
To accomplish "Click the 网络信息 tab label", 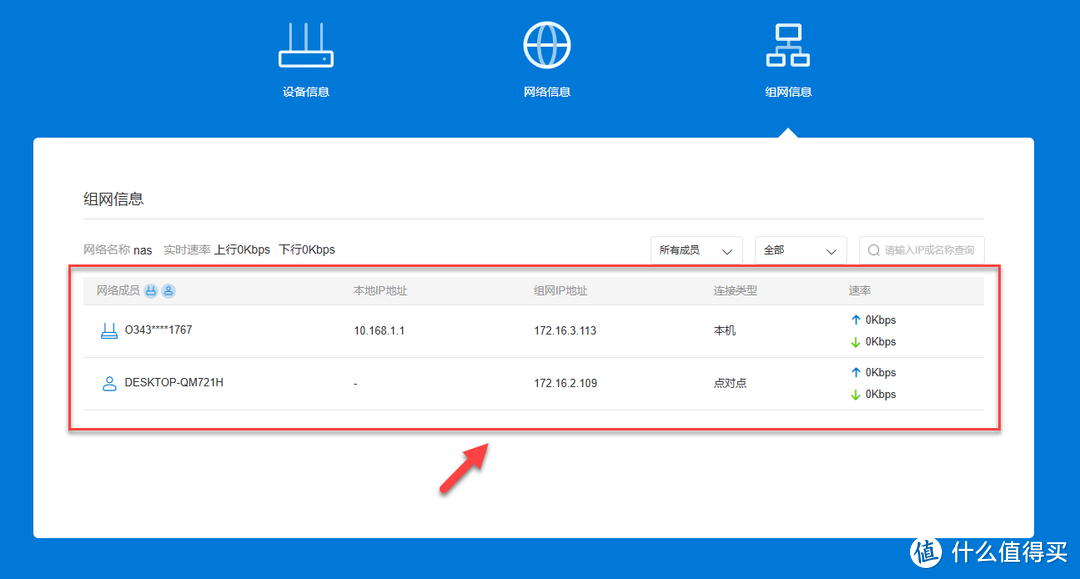I will [547, 92].
